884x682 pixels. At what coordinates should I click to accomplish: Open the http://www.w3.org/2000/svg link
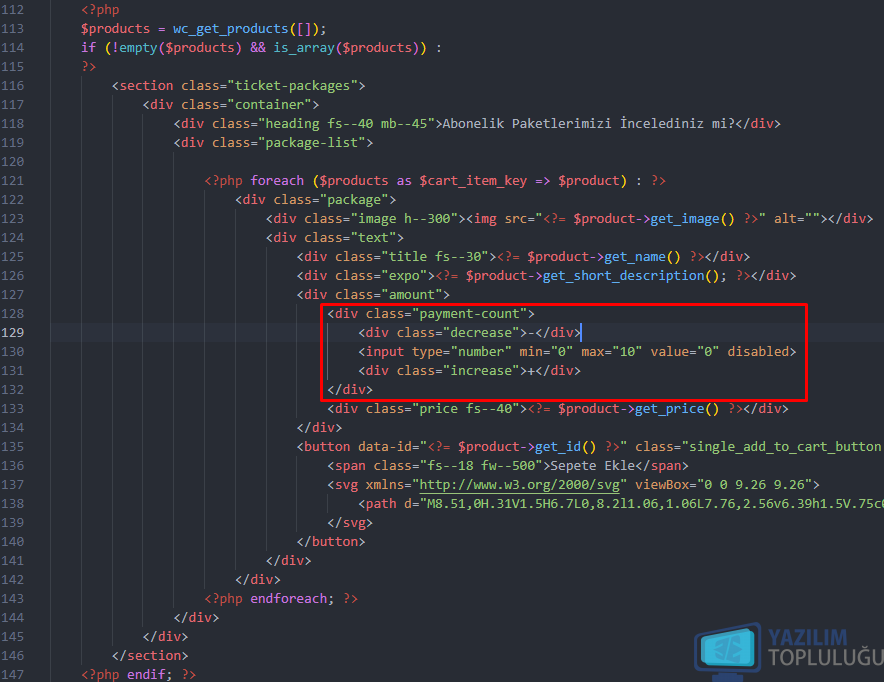click(x=519, y=485)
